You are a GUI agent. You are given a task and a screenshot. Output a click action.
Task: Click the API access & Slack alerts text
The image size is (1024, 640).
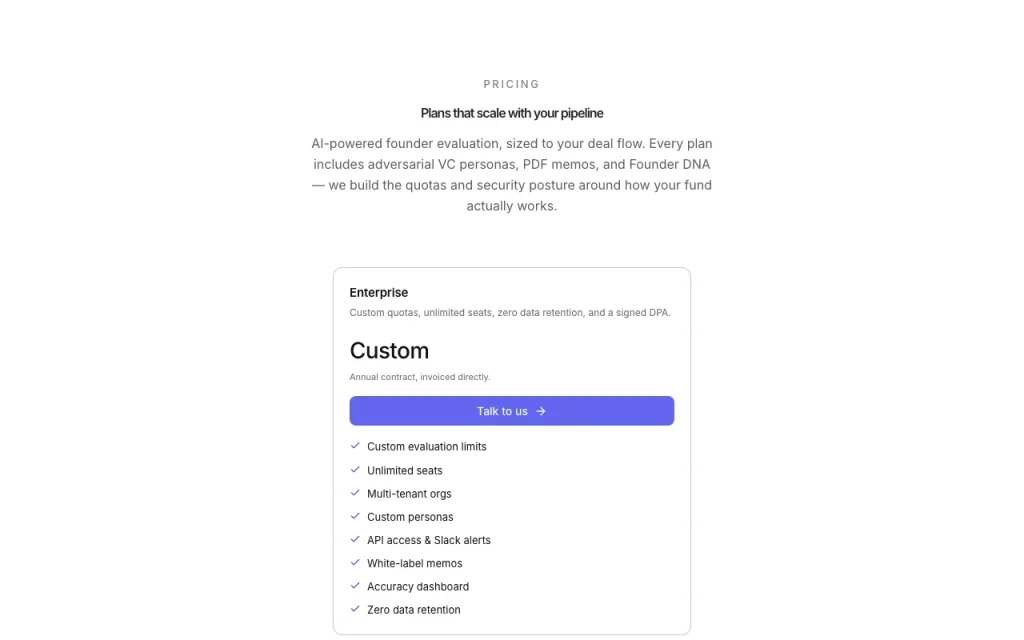[x=428, y=540]
